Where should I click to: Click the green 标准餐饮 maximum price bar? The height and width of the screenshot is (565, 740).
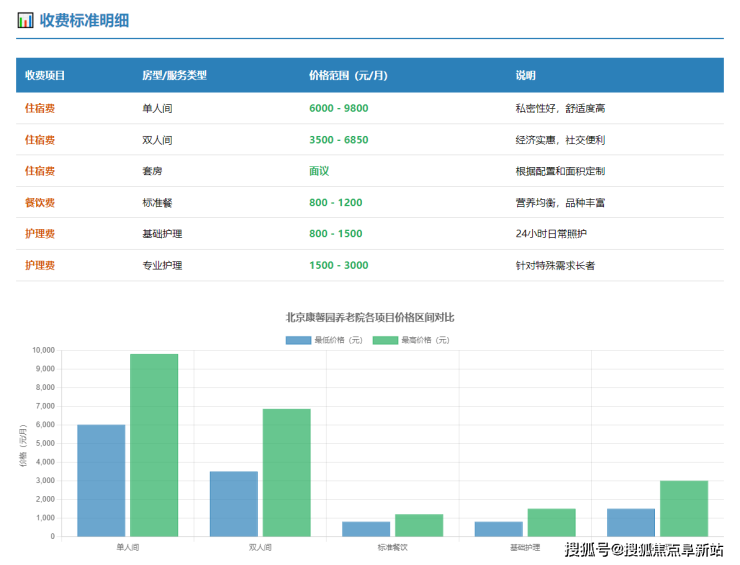pyautogui.click(x=419, y=525)
